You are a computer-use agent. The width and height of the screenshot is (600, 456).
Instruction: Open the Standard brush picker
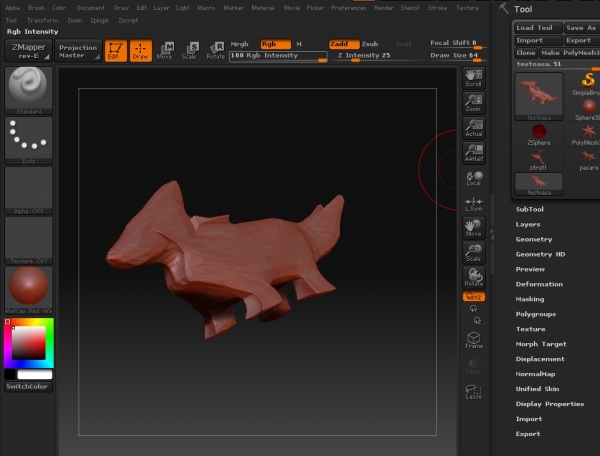29,90
